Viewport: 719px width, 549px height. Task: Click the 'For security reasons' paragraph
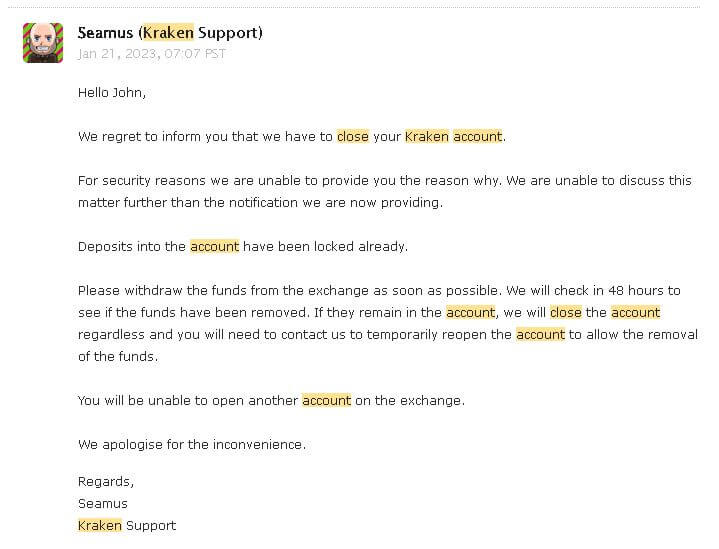(x=385, y=191)
